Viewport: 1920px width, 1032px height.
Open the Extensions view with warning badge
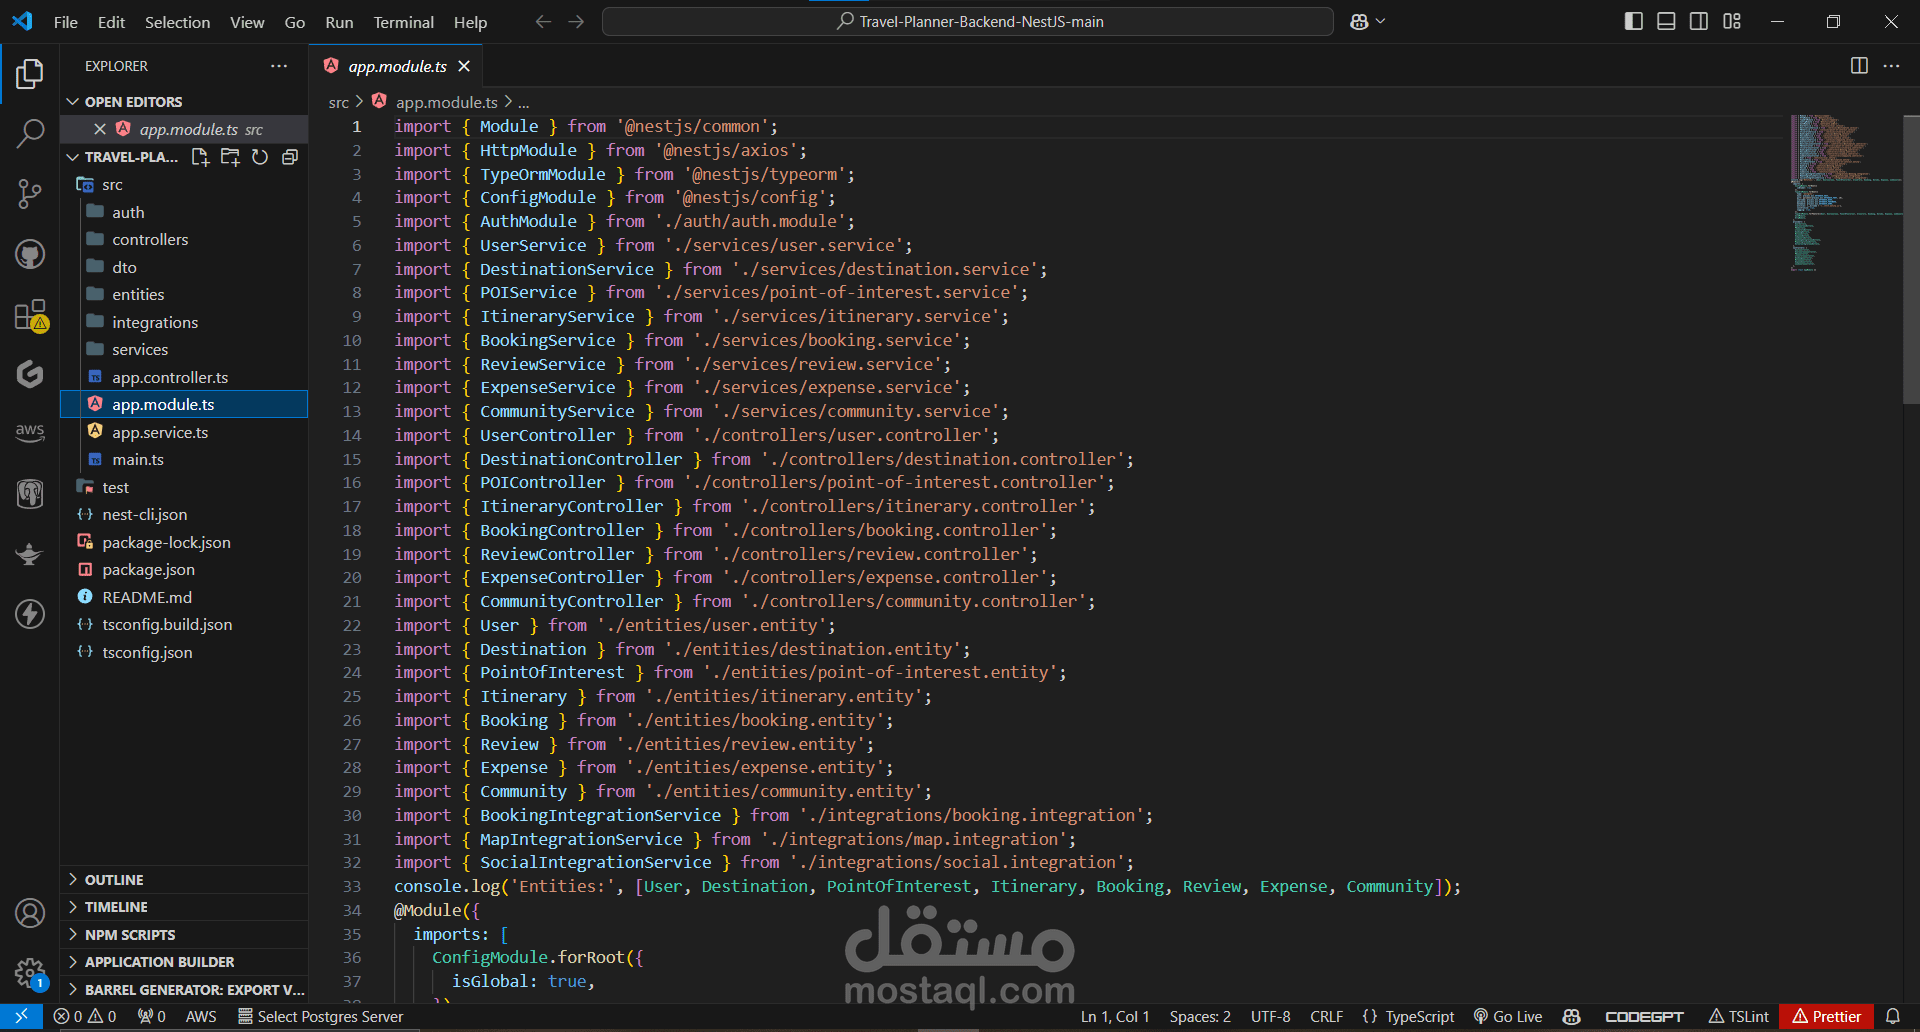[x=29, y=315]
